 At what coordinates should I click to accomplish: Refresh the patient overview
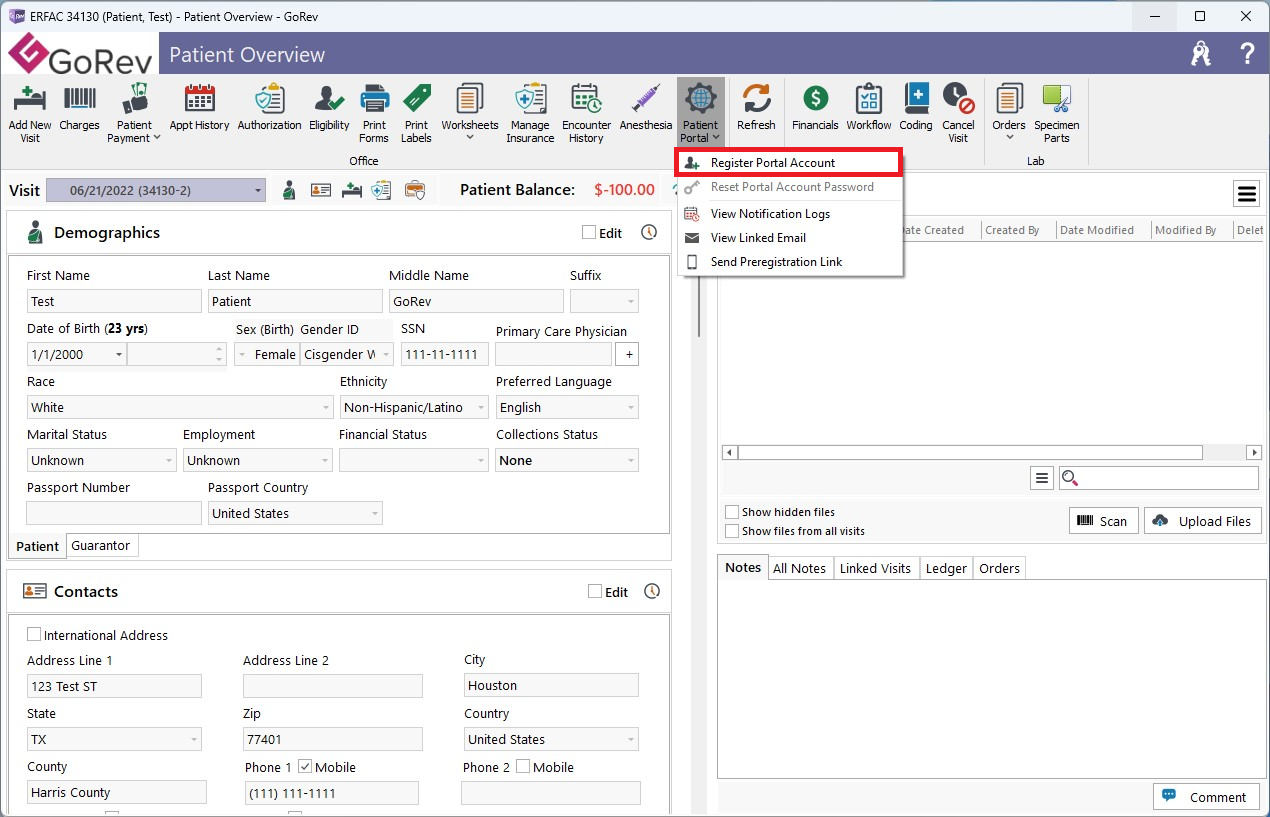coord(756,108)
